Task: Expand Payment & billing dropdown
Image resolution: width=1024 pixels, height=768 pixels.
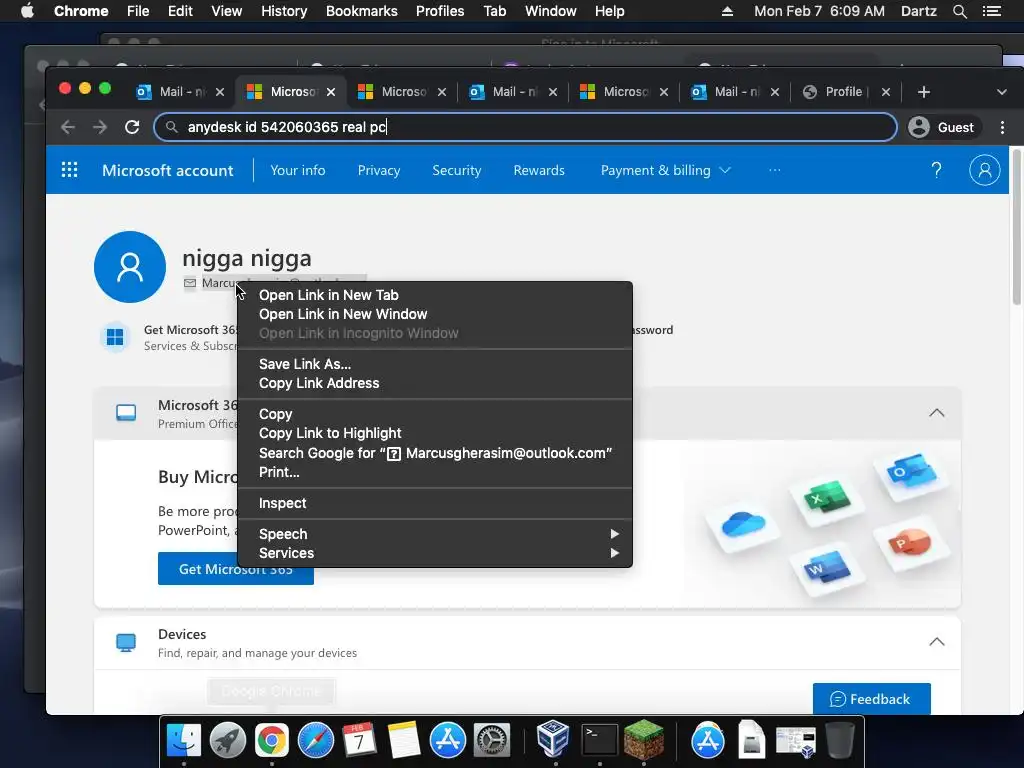Action: tap(665, 170)
